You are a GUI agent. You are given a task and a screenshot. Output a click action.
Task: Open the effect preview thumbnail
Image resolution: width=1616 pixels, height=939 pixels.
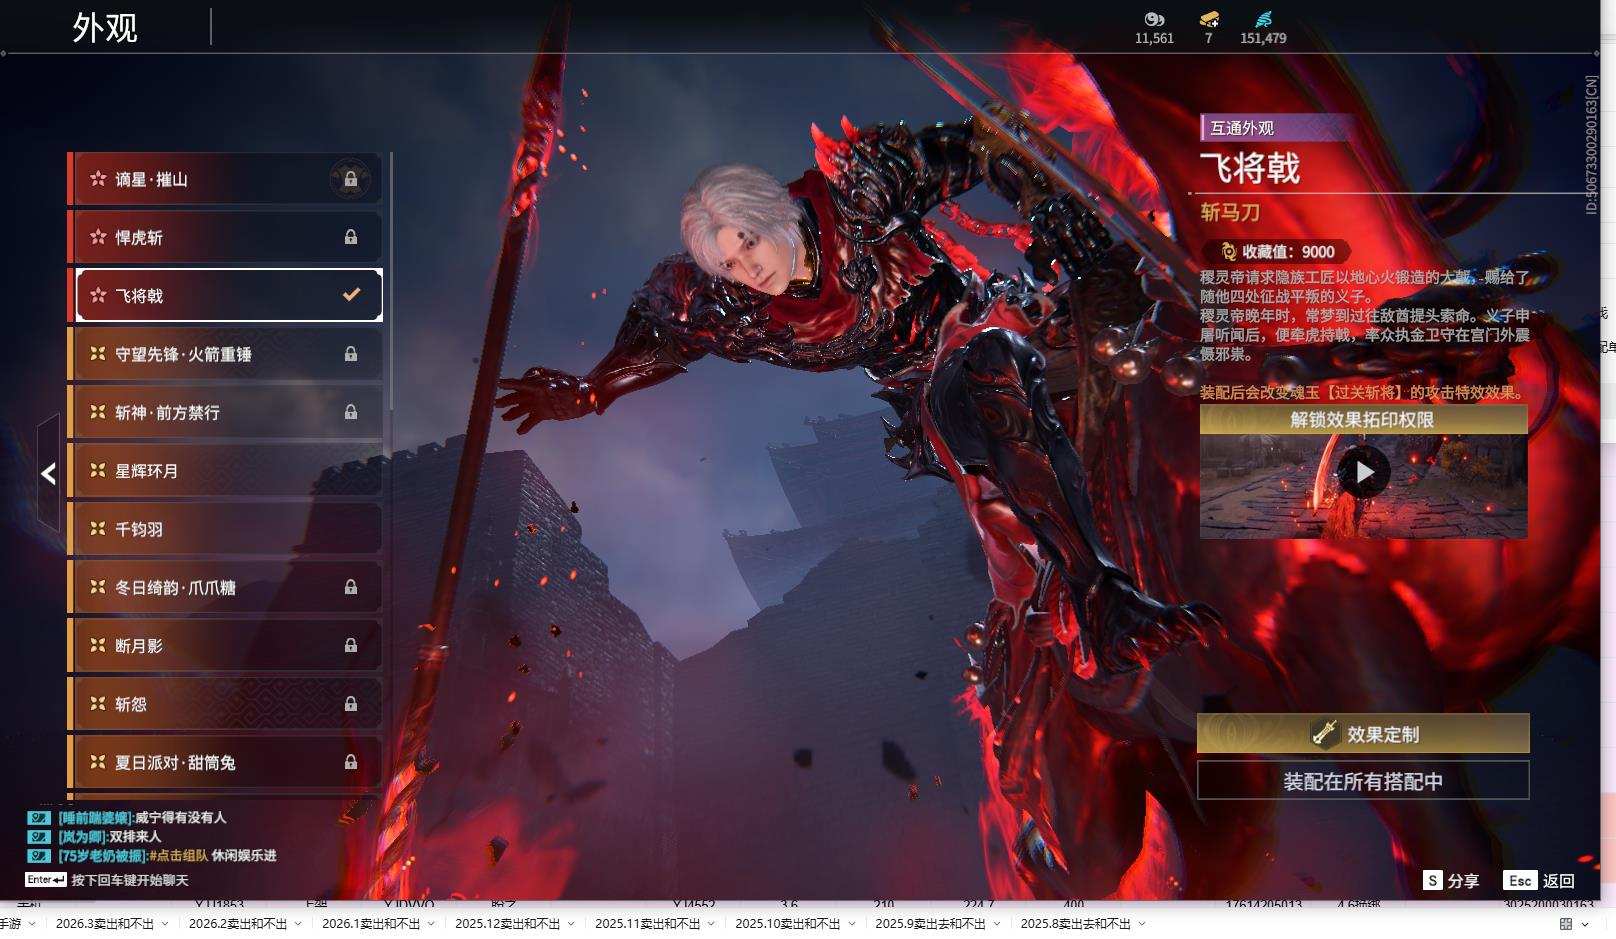tap(1364, 486)
